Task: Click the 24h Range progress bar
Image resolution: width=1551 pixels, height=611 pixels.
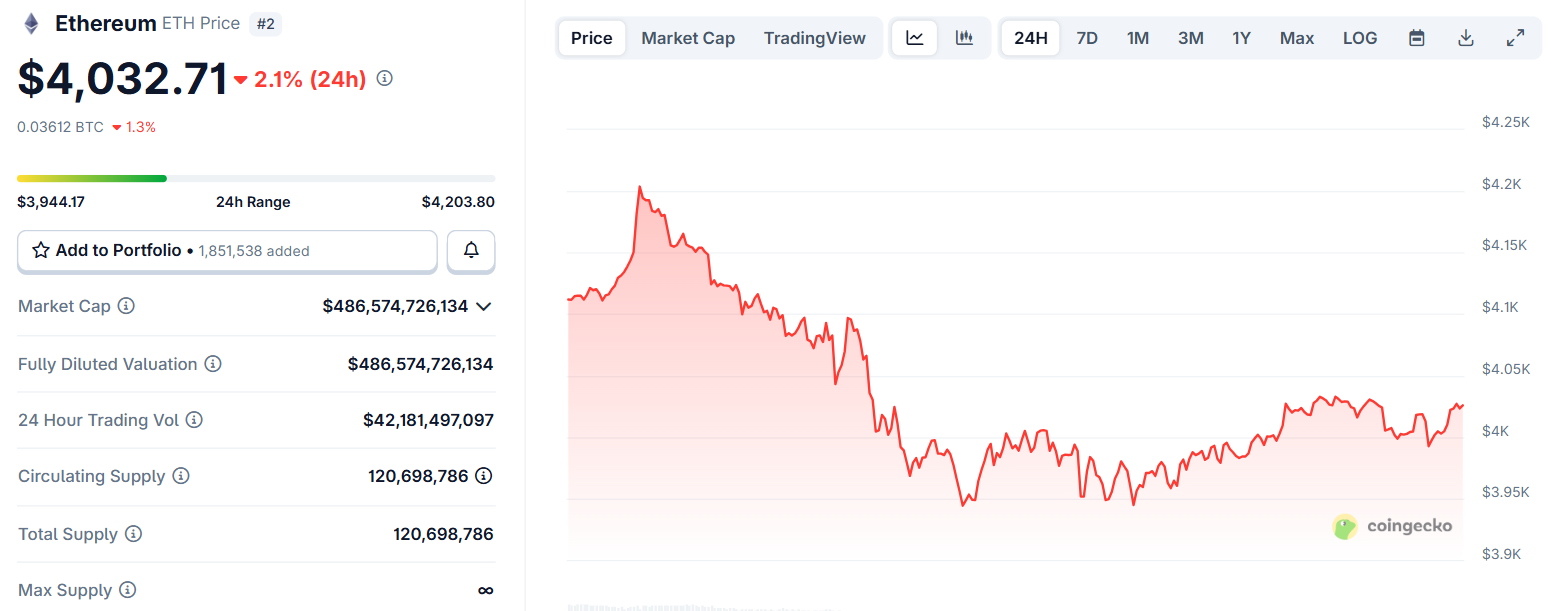Action: point(255,177)
